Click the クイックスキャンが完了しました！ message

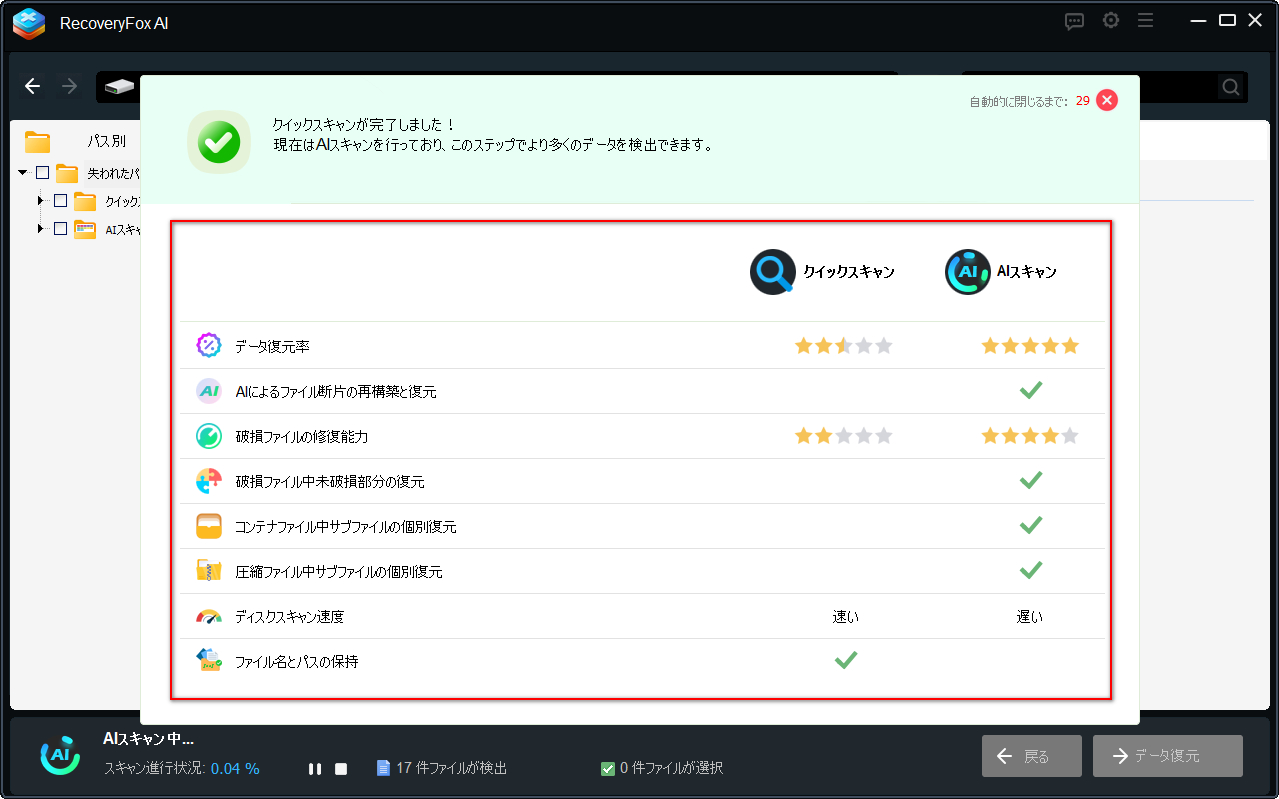(365, 125)
